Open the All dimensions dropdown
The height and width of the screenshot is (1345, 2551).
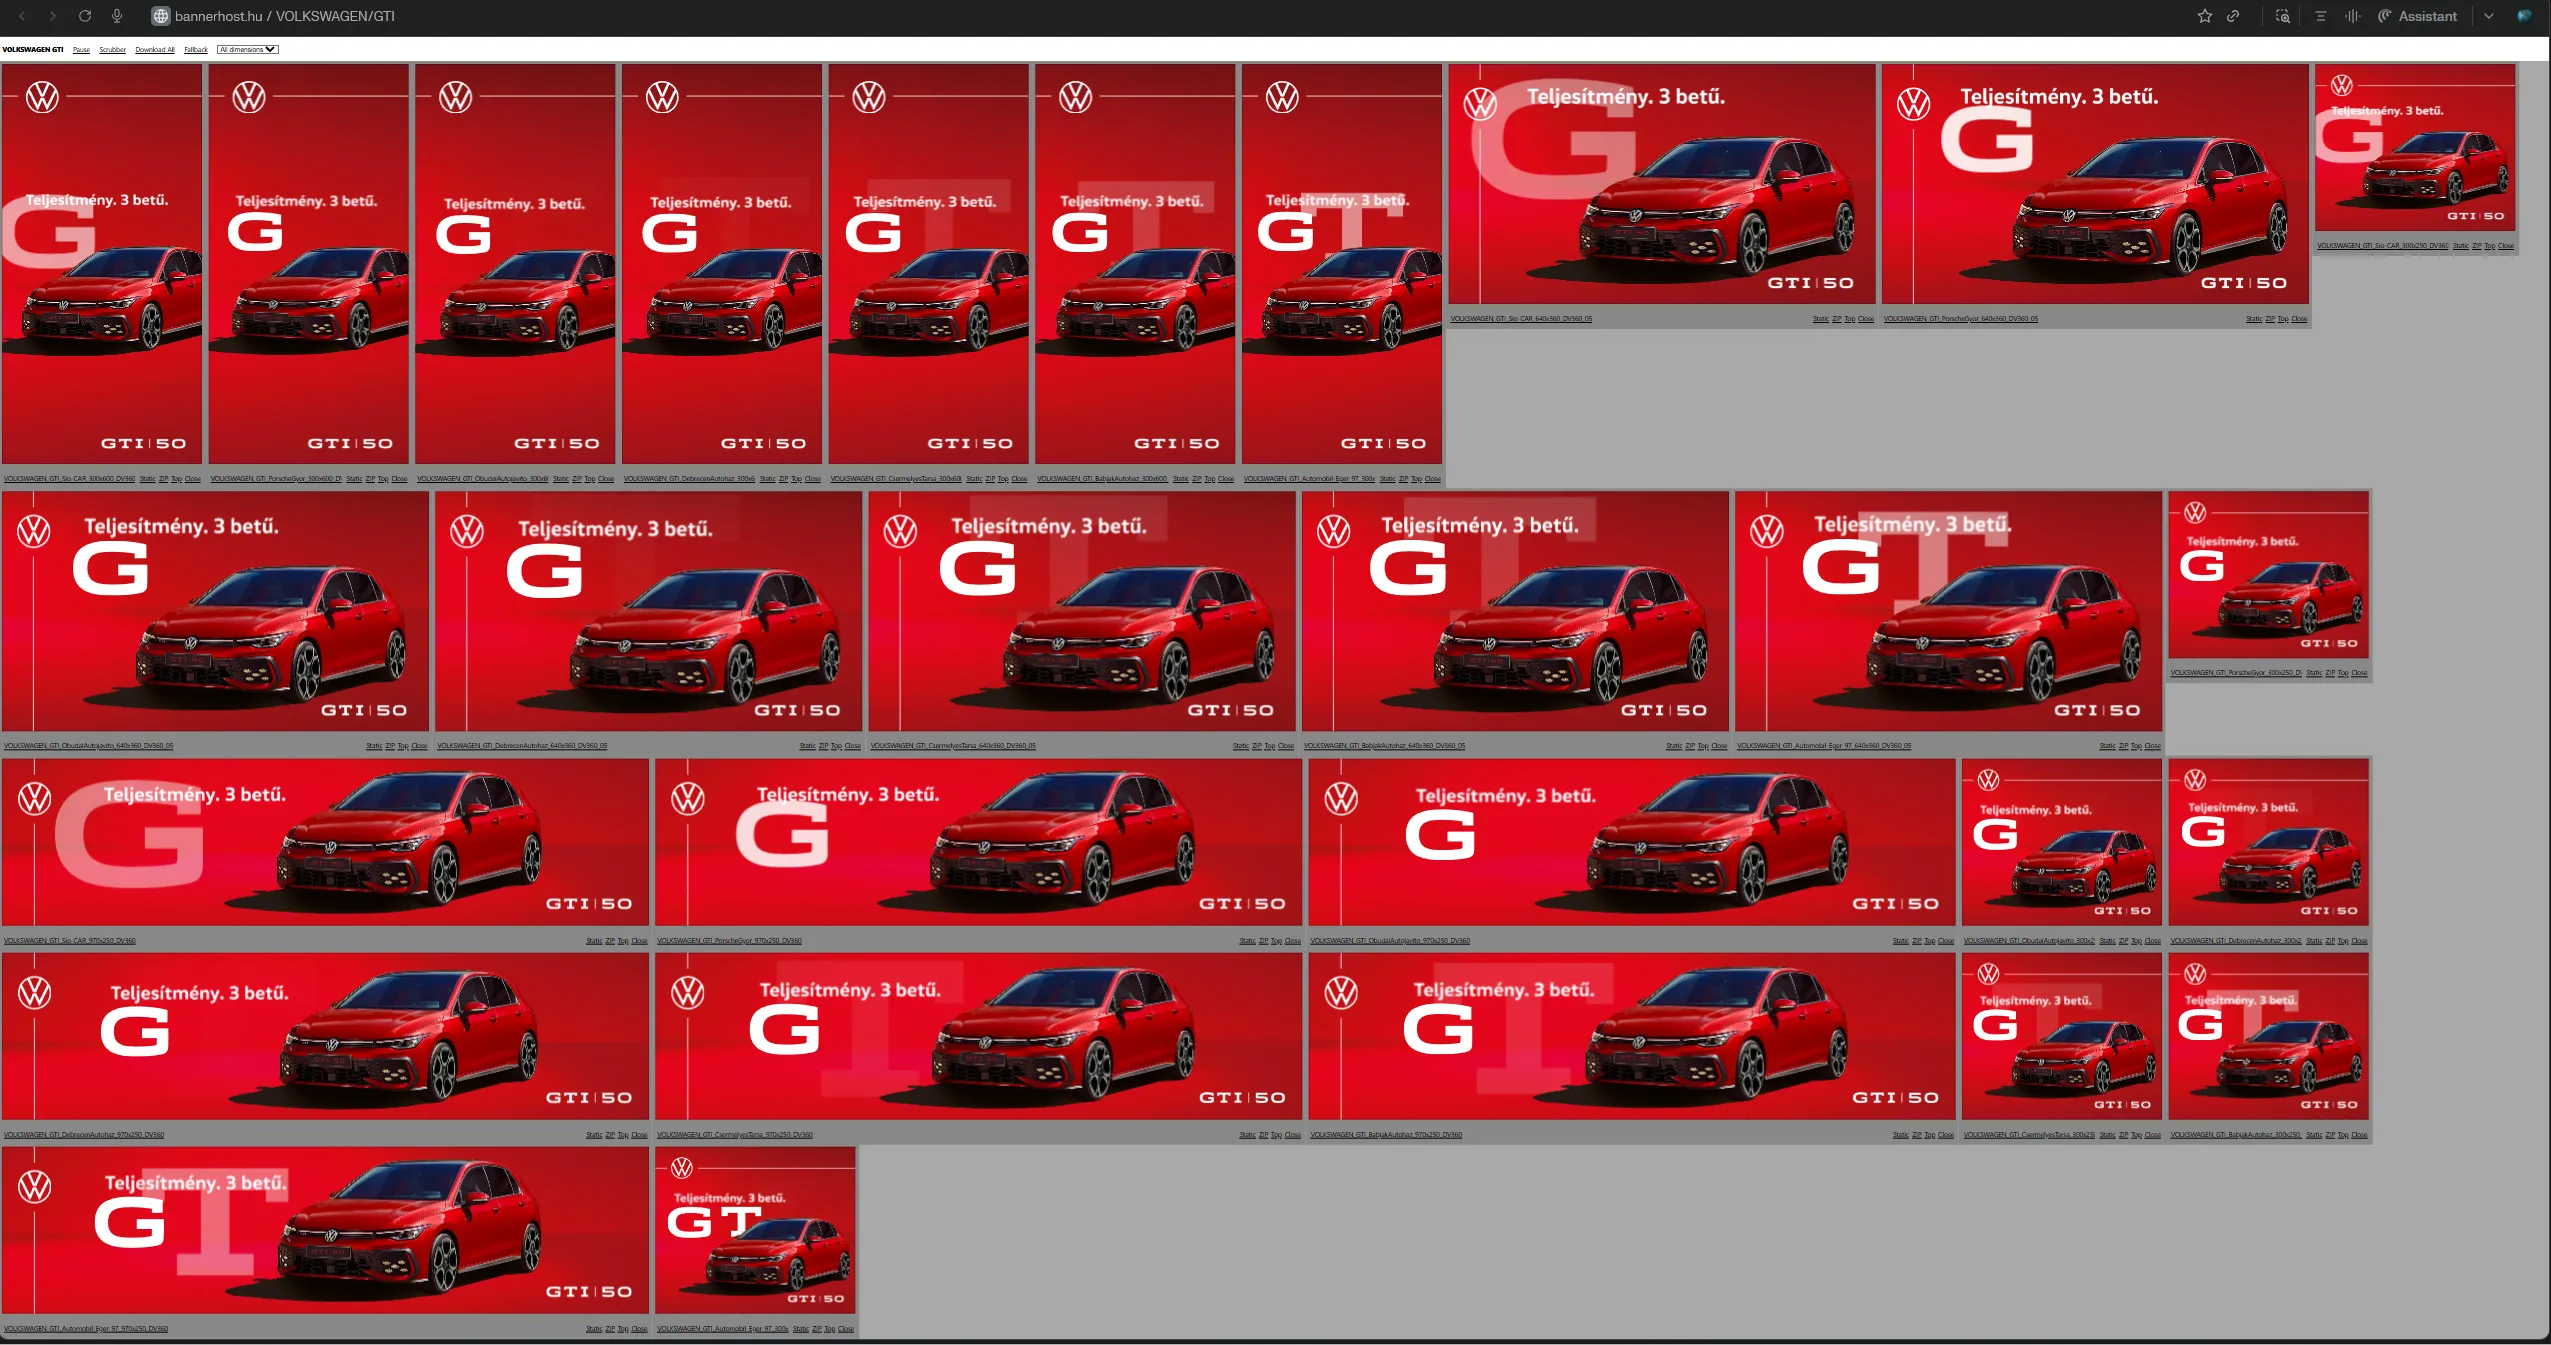pos(247,49)
